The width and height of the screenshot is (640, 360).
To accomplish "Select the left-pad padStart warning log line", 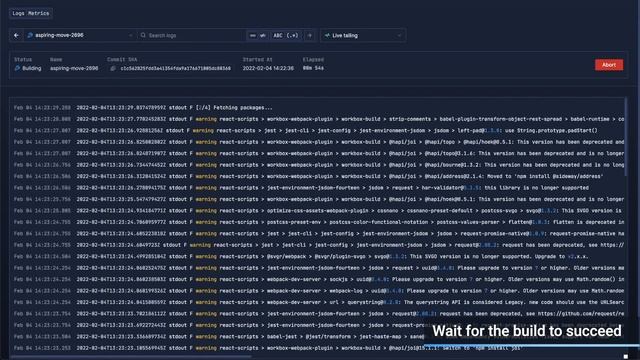I will pyautogui.click(x=318, y=131).
